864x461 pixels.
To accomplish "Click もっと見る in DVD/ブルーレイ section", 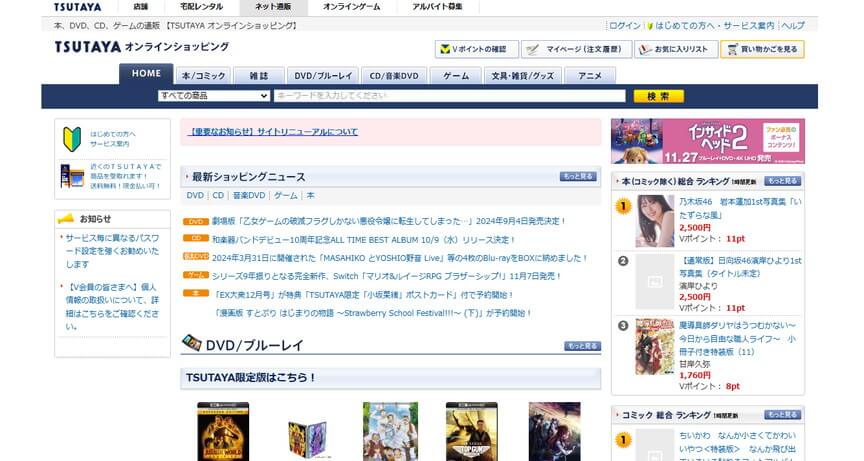I will tap(582, 346).
